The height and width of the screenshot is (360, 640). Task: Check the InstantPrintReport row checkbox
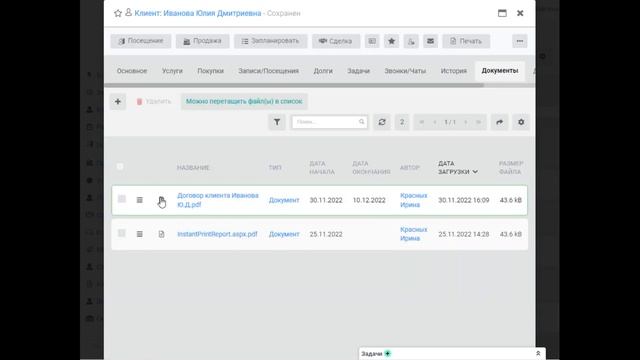coord(122,233)
